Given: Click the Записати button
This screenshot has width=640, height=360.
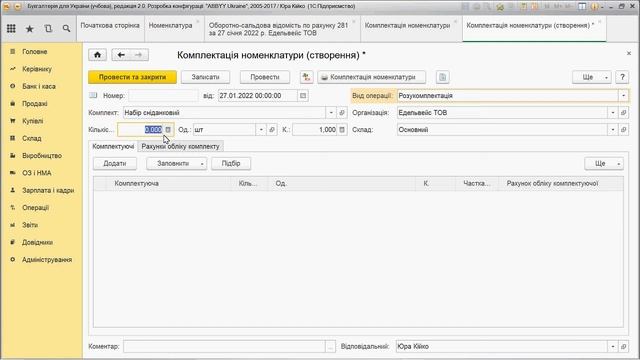Looking at the screenshot, I should click(x=205, y=77).
